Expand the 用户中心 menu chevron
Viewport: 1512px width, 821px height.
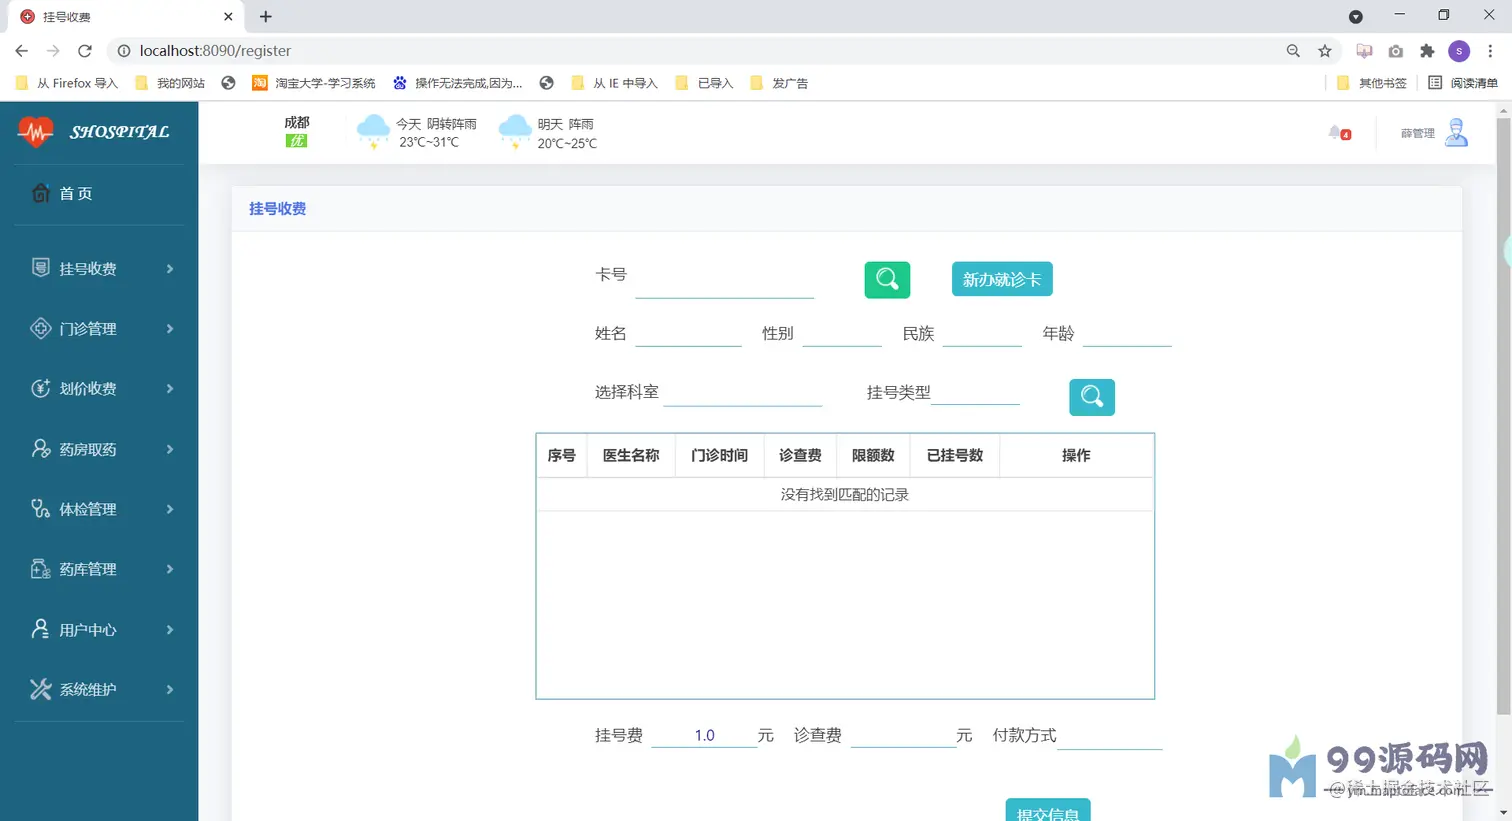[170, 630]
